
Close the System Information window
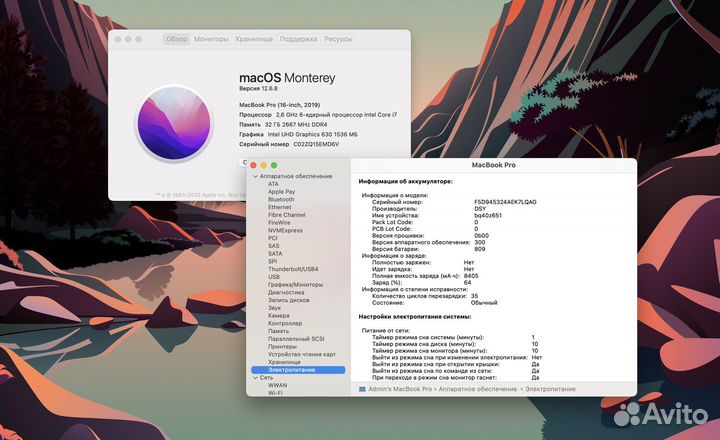click(253, 165)
